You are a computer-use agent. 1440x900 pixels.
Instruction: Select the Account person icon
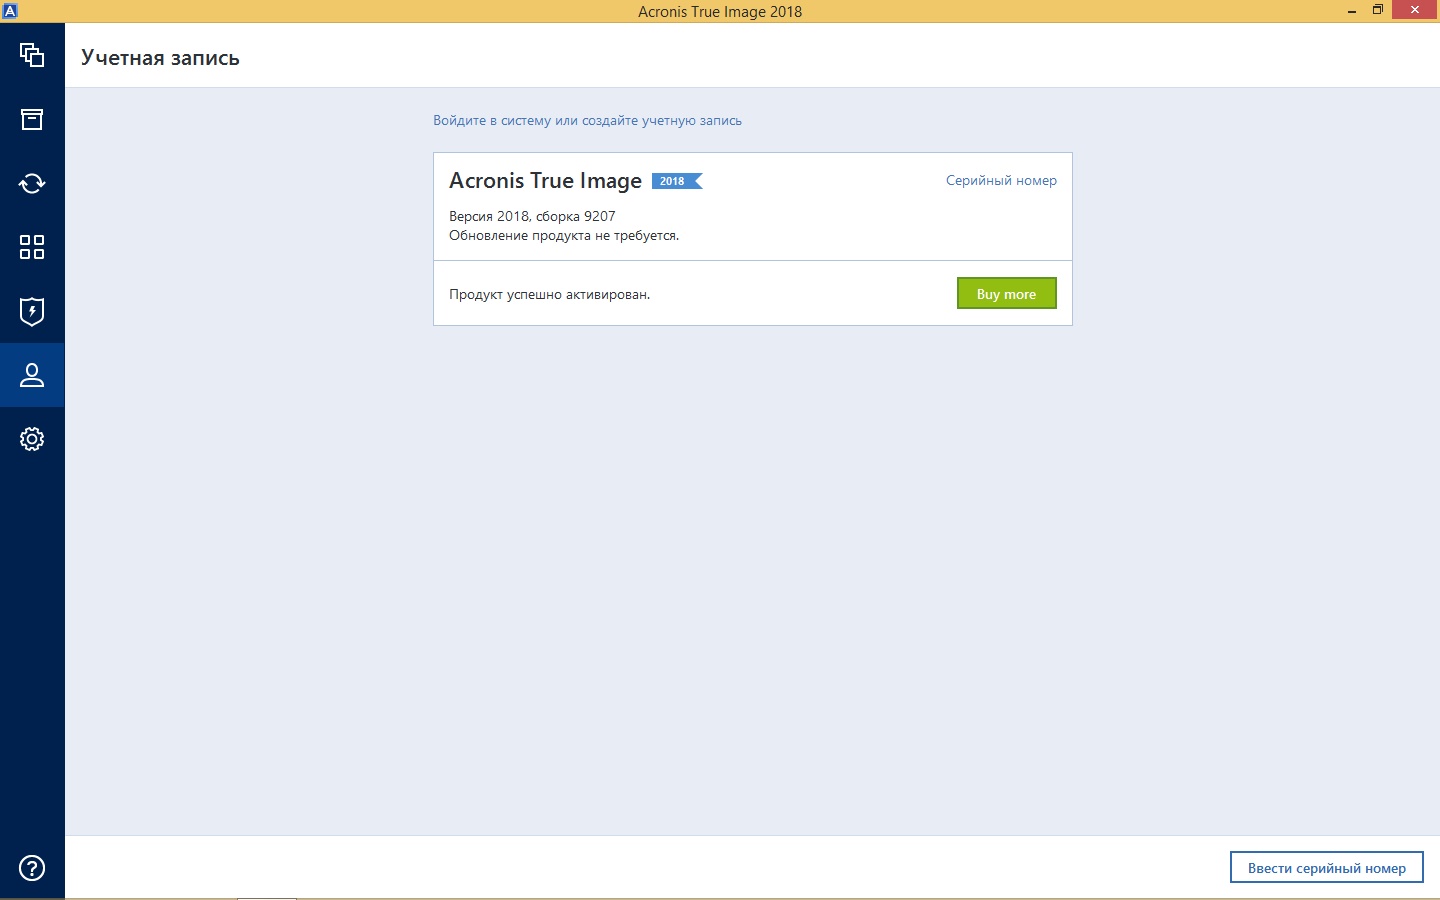click(x=32, y=375)
